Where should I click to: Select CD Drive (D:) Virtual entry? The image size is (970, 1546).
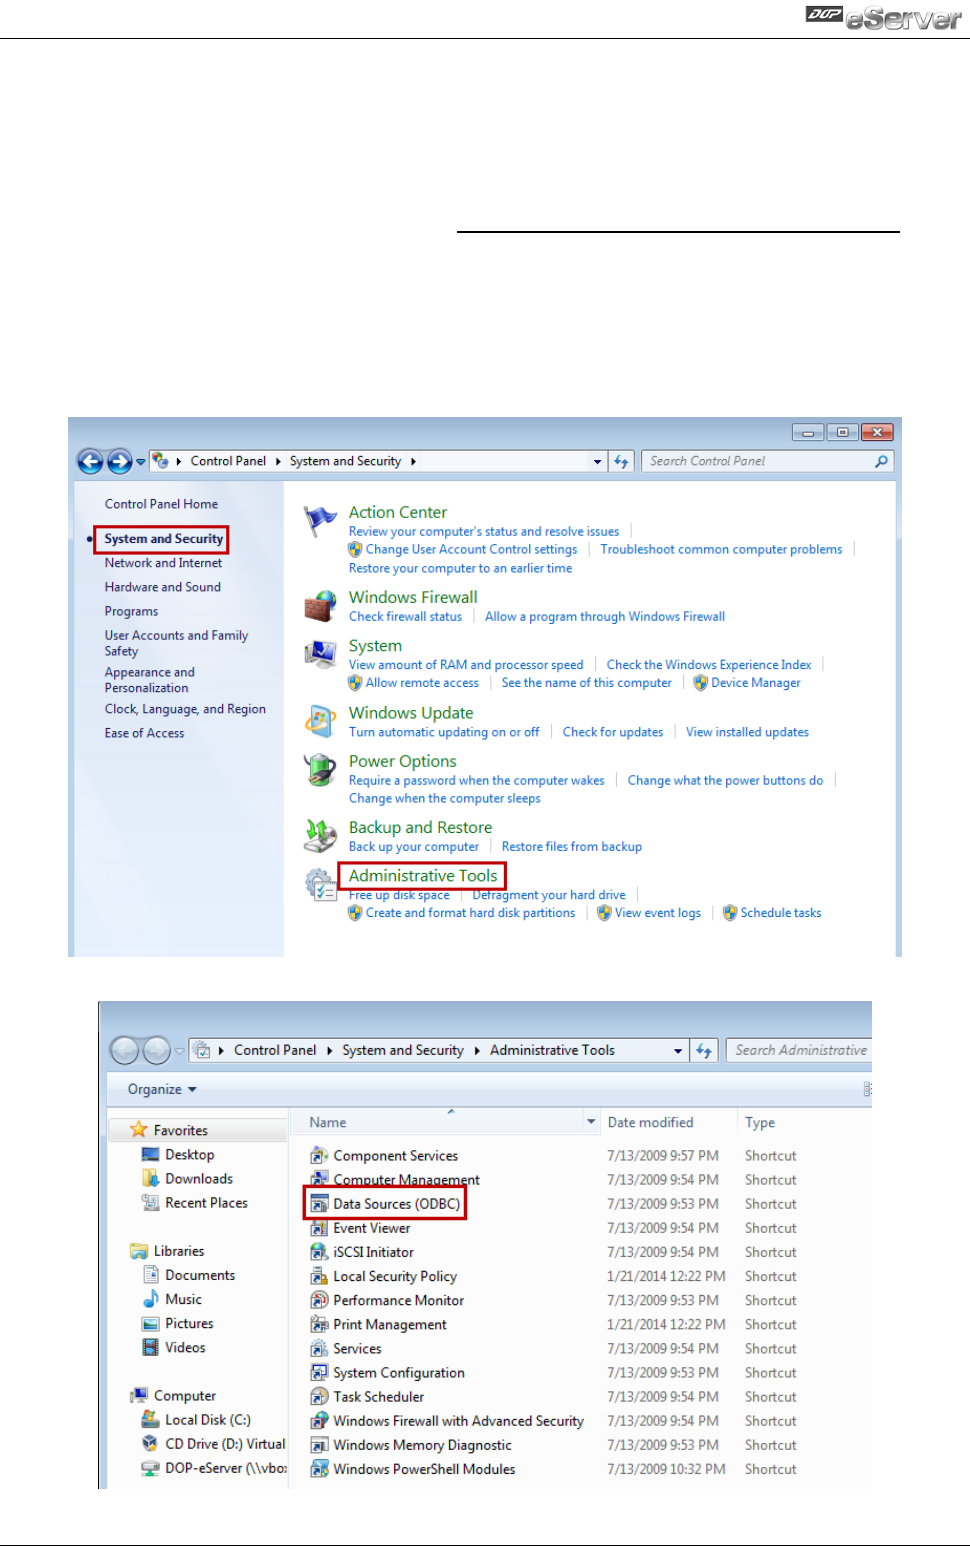pyautogui.click(x=225, y=1444)
